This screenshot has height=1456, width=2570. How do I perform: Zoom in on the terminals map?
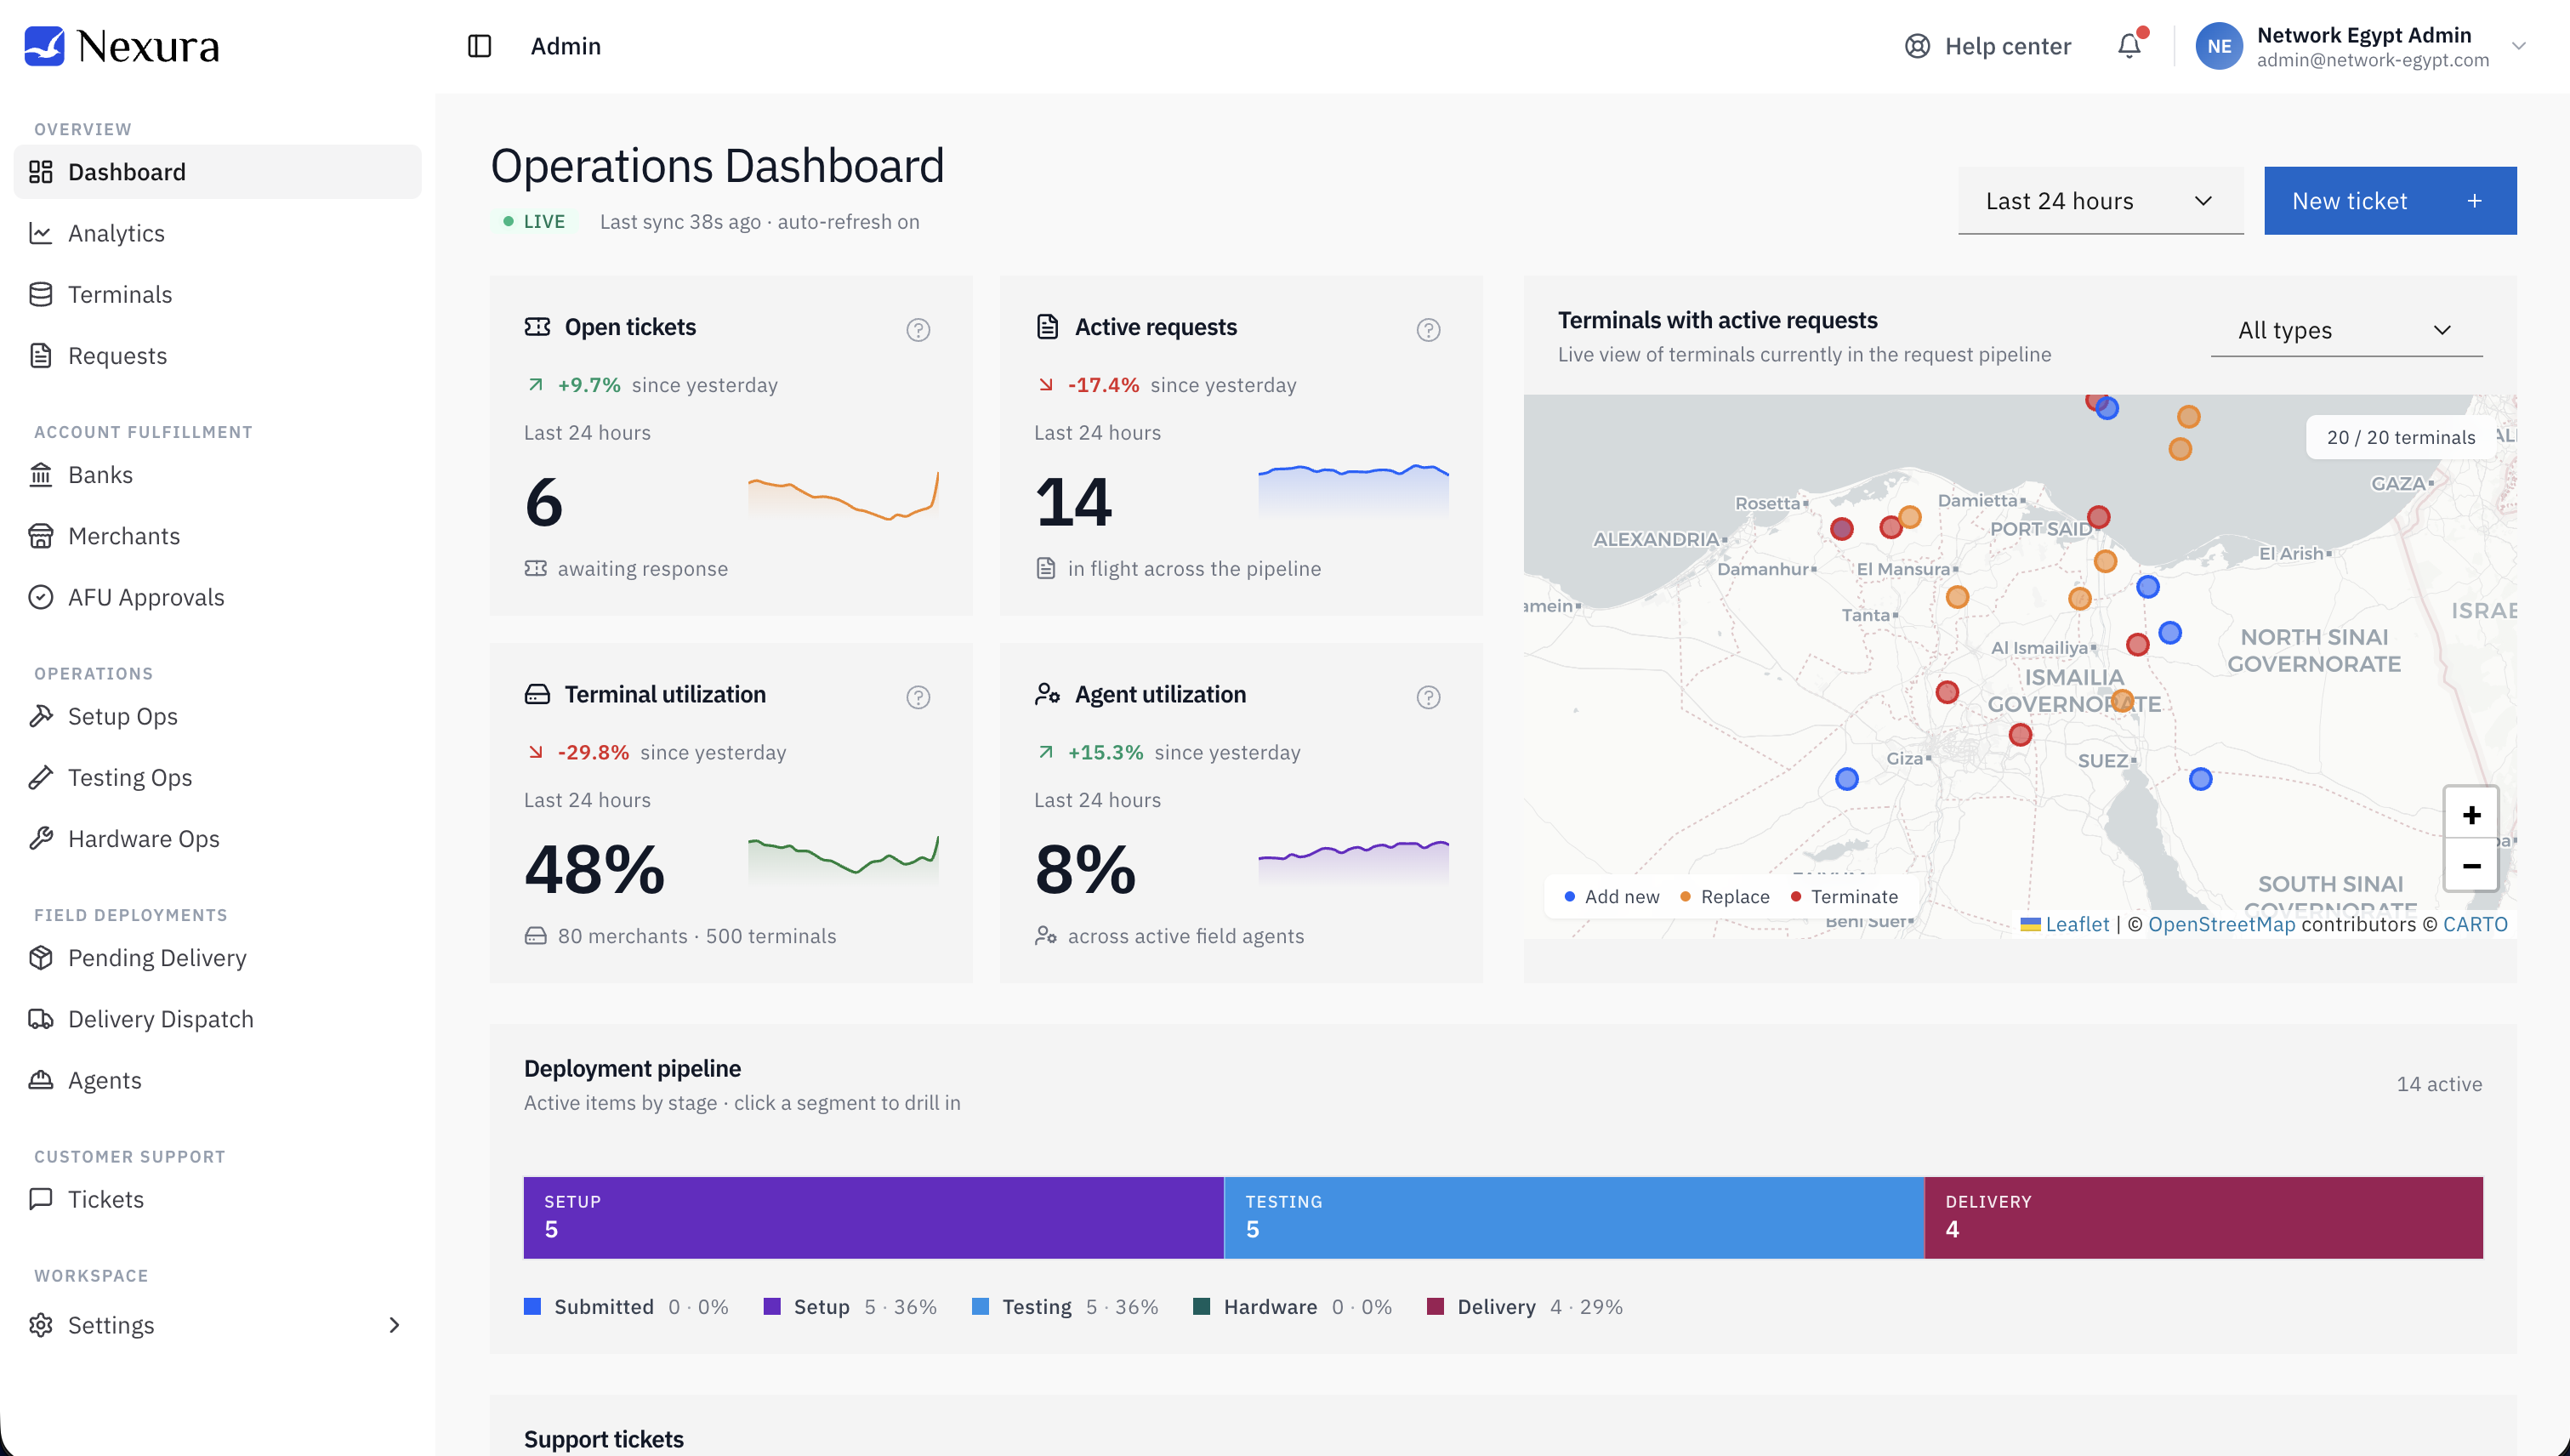pyautogui.click(x=2471, y=814)
